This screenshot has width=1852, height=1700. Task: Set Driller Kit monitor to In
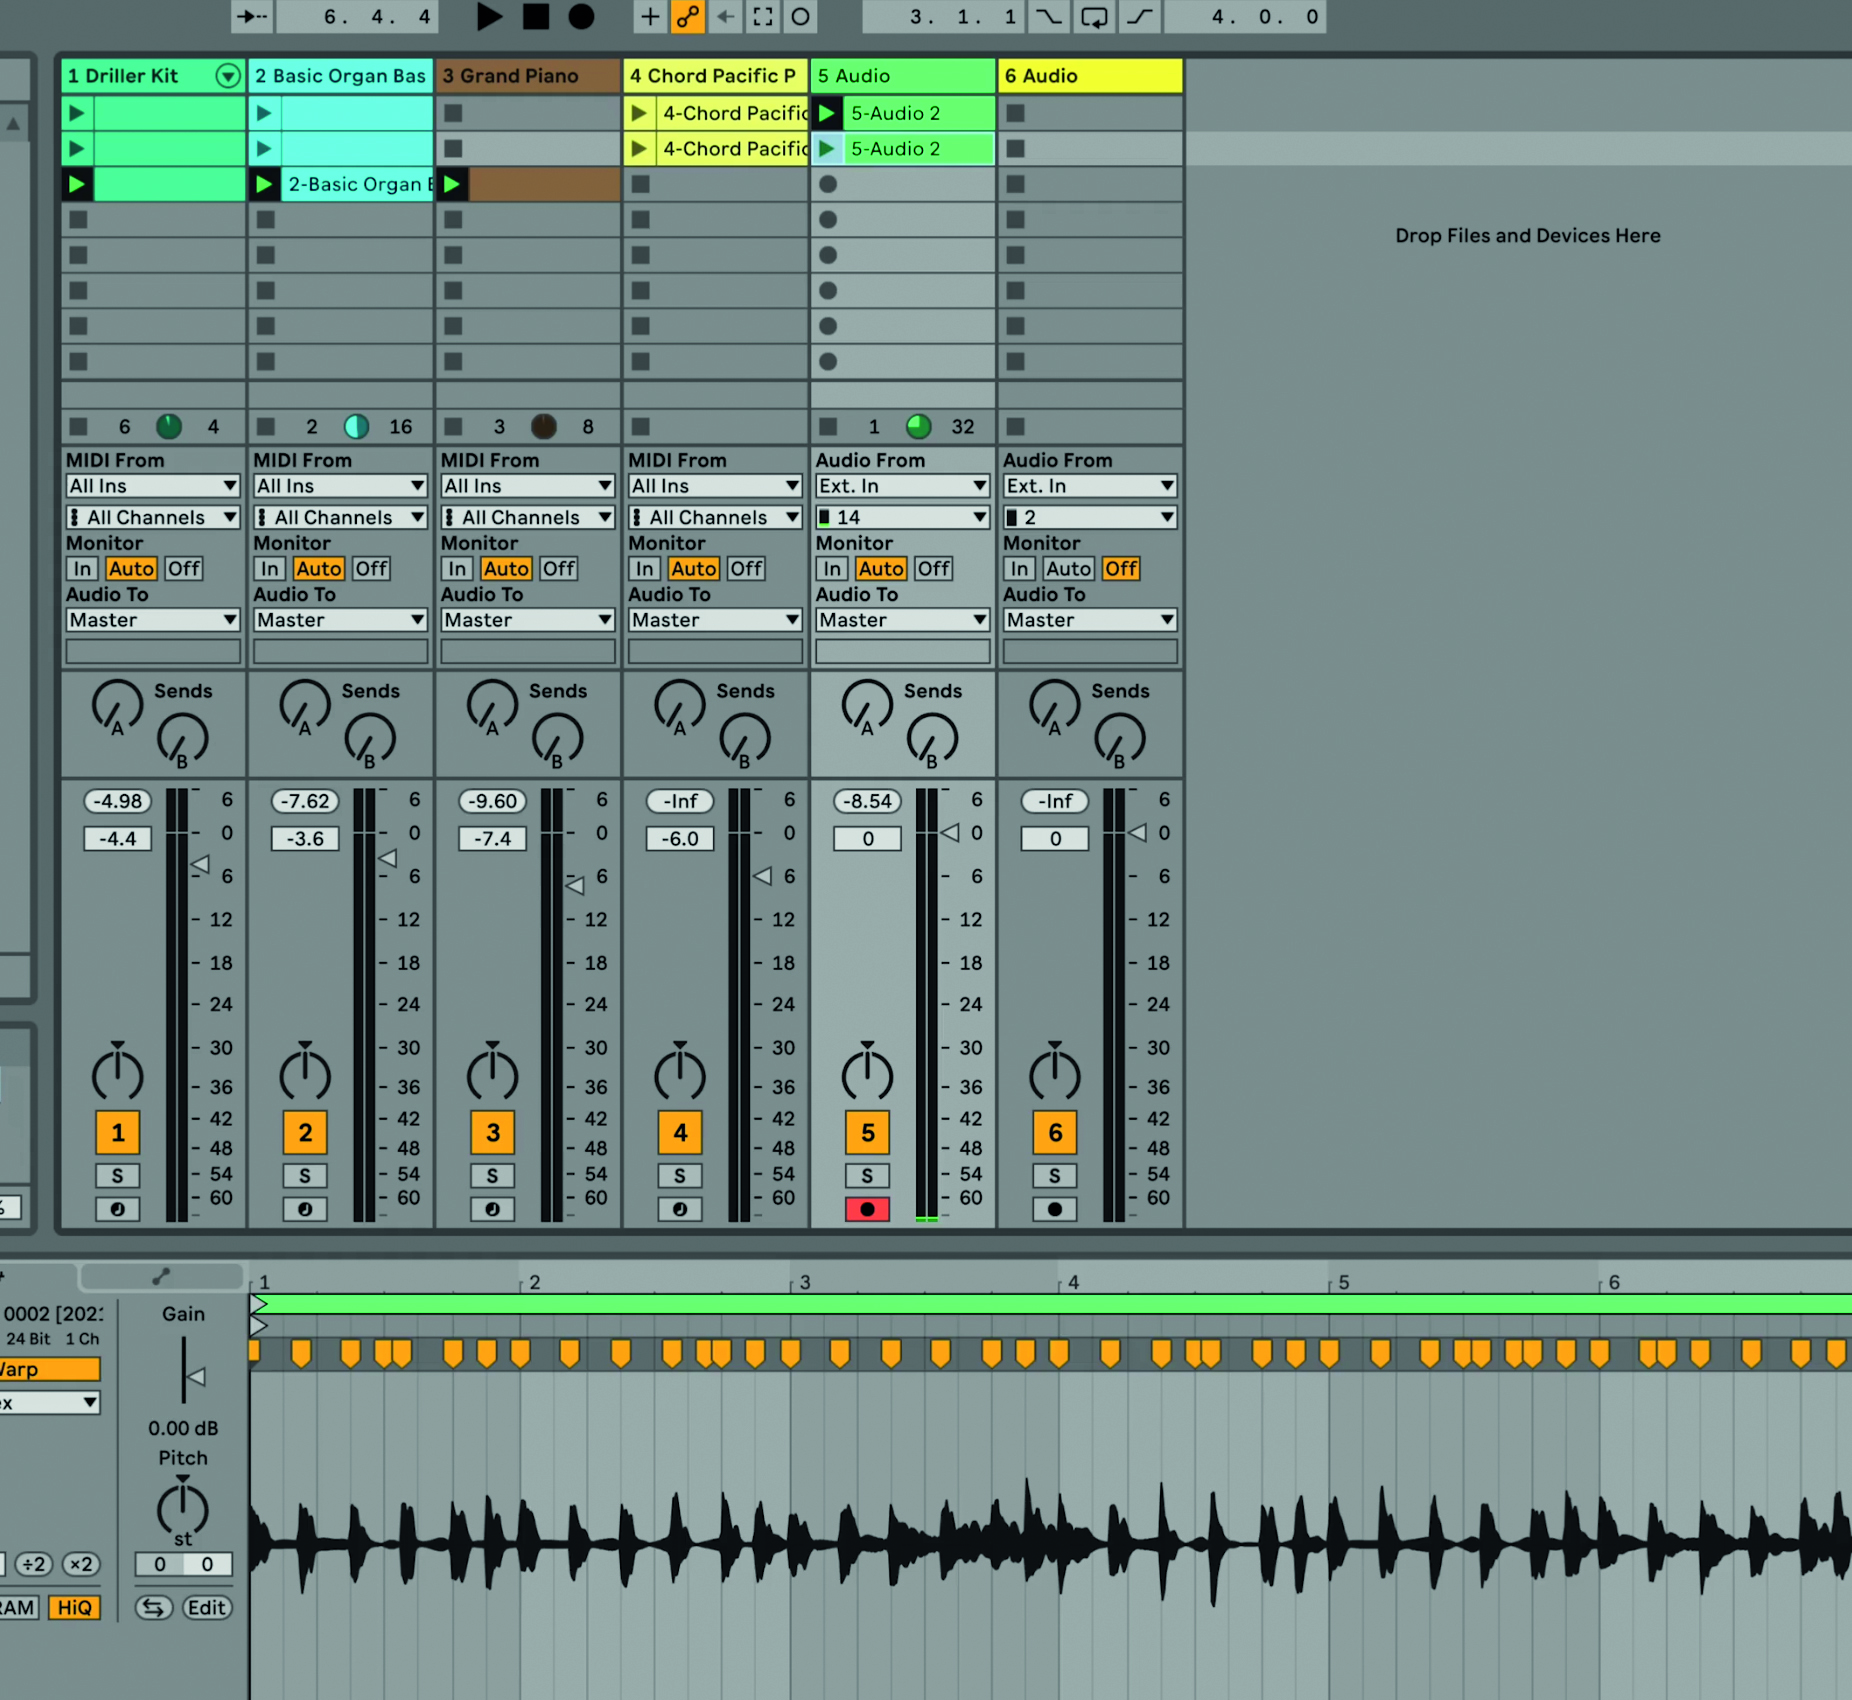[x=82, y=569]
